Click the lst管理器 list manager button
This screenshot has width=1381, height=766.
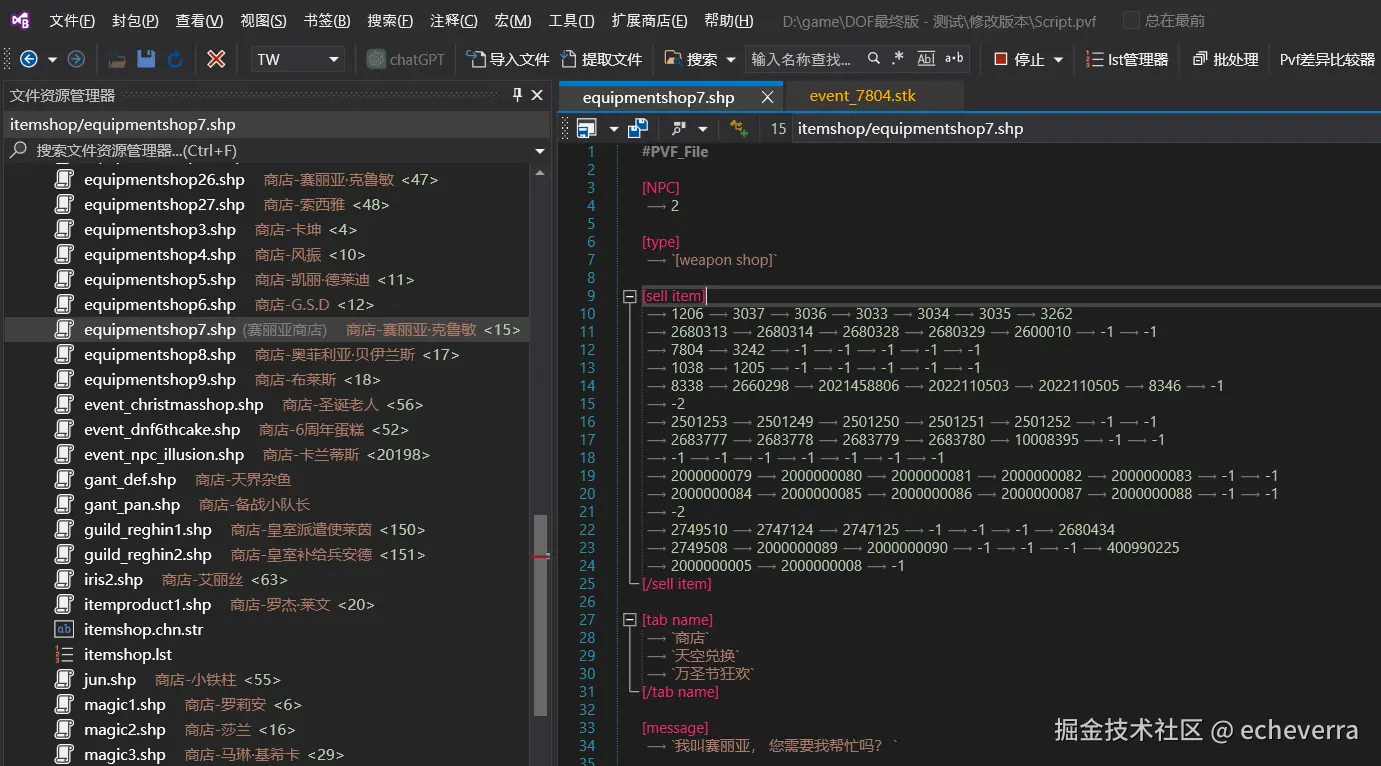[1127, 59]
